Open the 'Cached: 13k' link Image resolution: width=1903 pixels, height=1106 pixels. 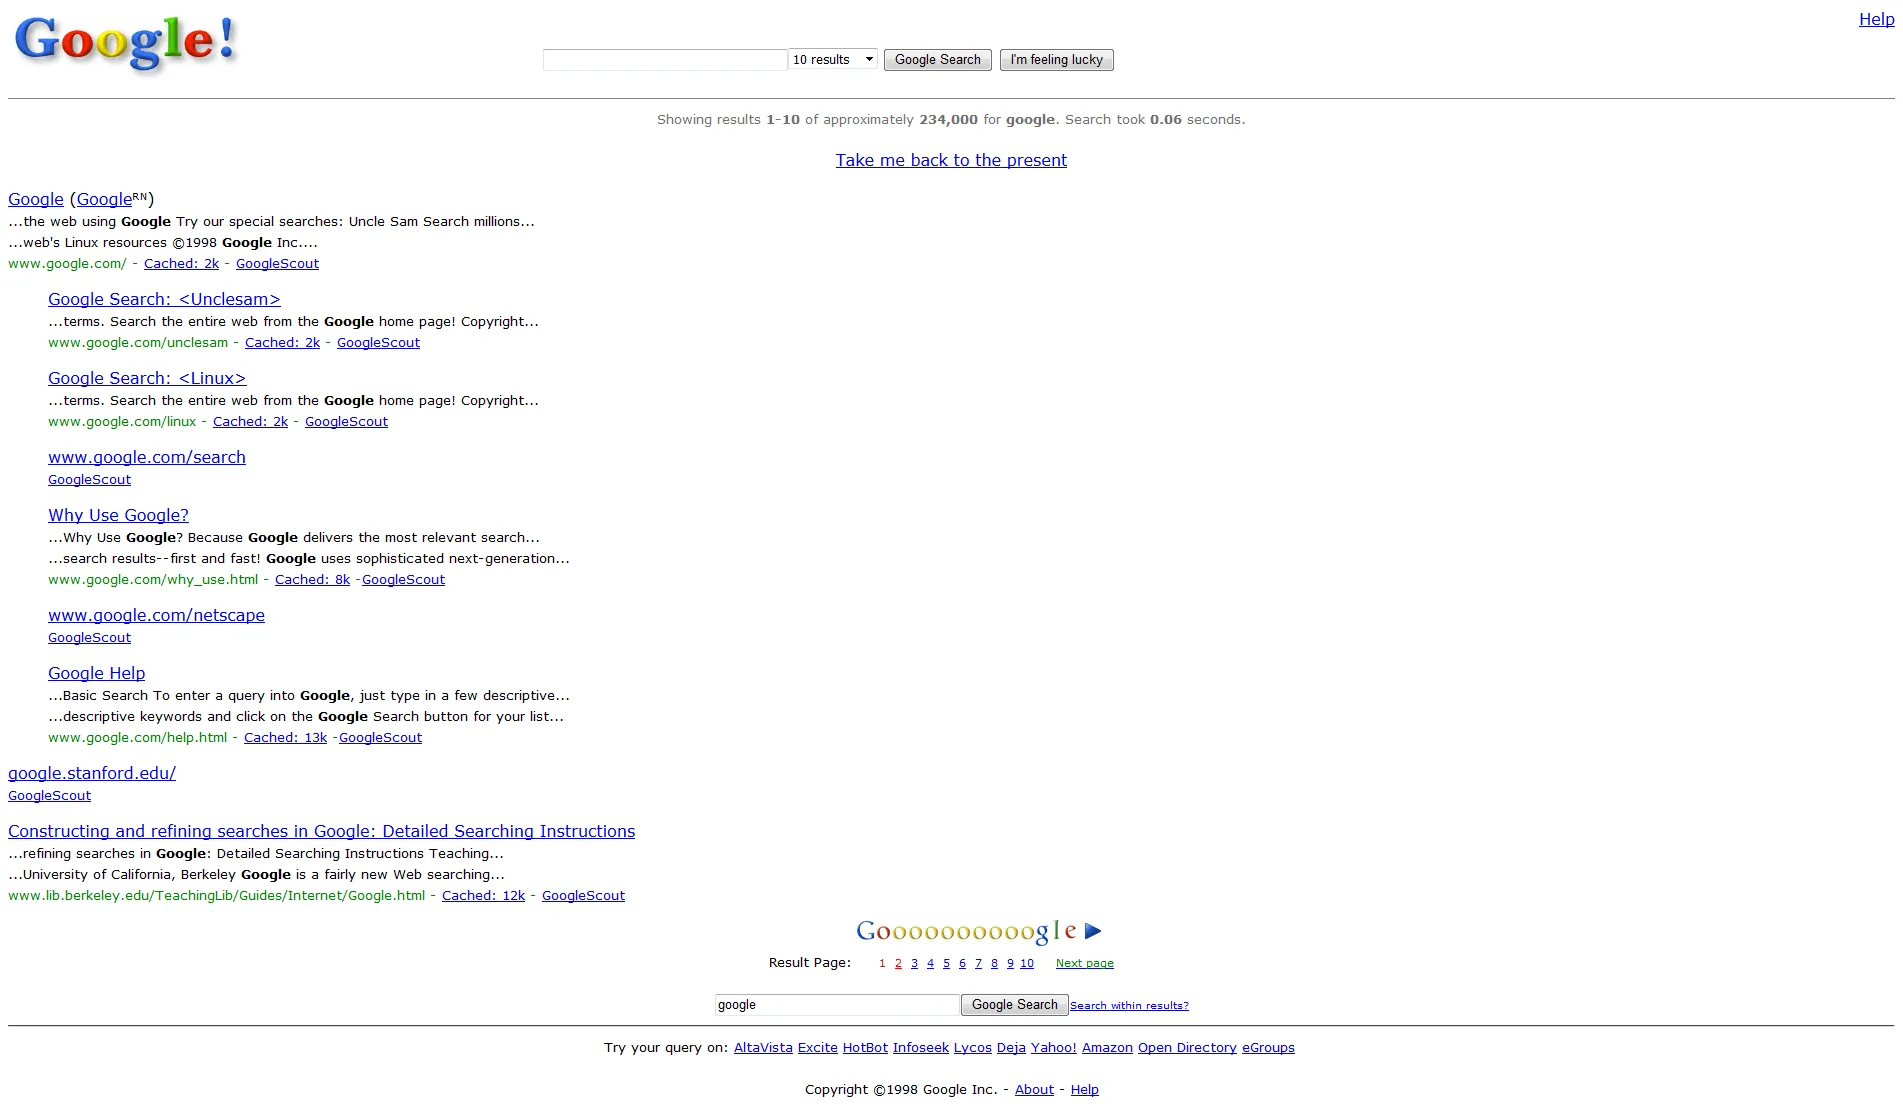[285, 738]
